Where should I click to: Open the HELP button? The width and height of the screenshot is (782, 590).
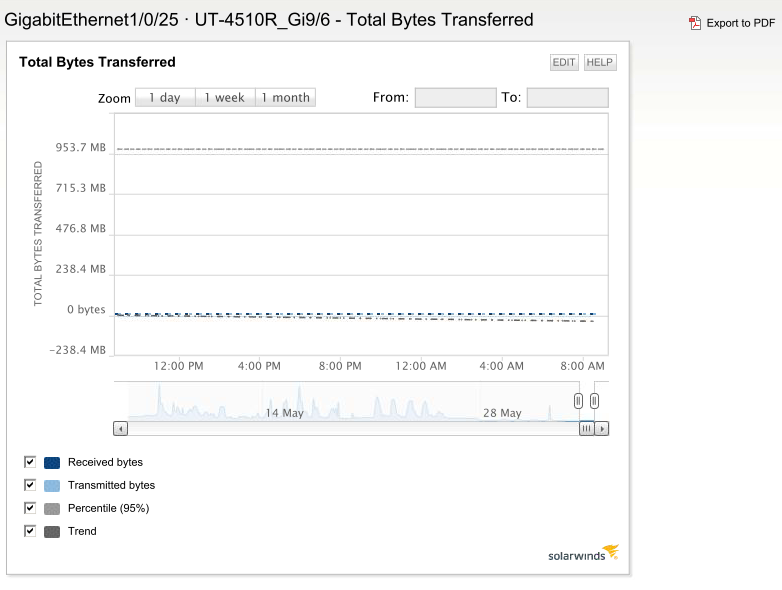[x=600, y=62]
